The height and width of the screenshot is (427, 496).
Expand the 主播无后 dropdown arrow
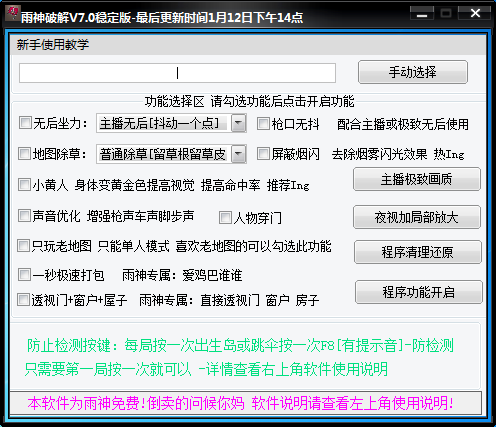click(239, 123)
